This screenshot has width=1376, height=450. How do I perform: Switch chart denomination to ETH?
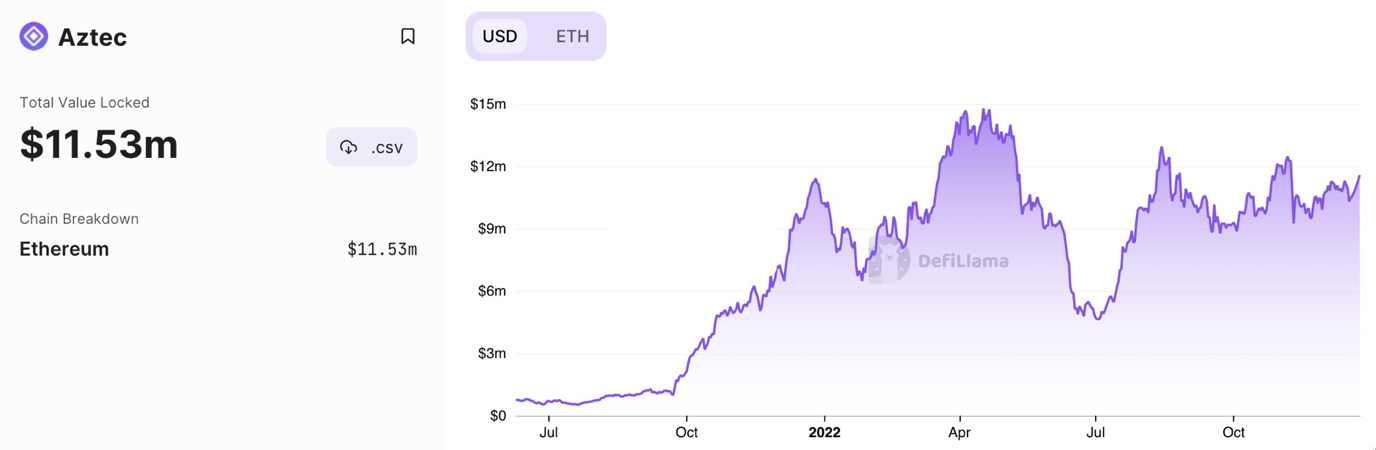click(572, 37)
